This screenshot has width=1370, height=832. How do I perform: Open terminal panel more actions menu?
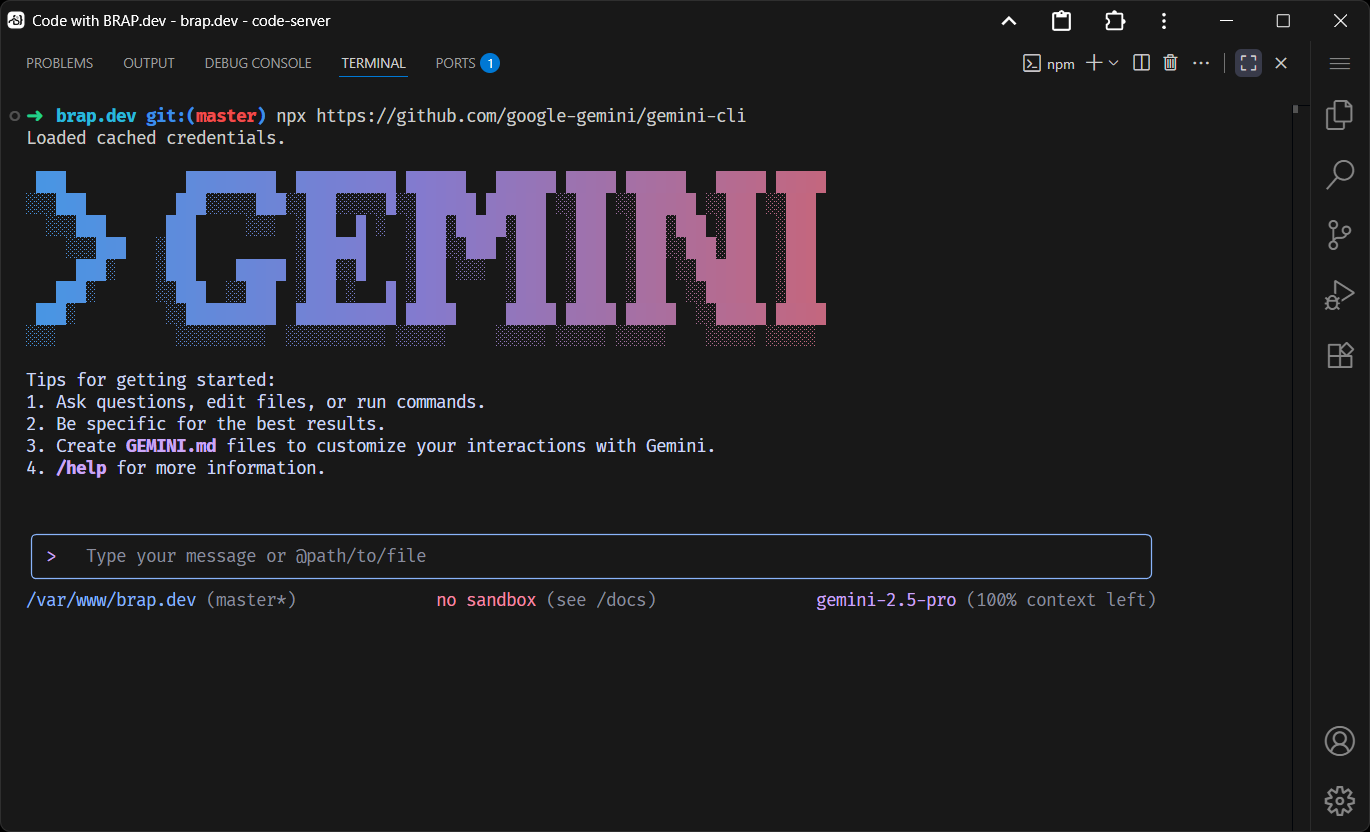click(1201, 63)
